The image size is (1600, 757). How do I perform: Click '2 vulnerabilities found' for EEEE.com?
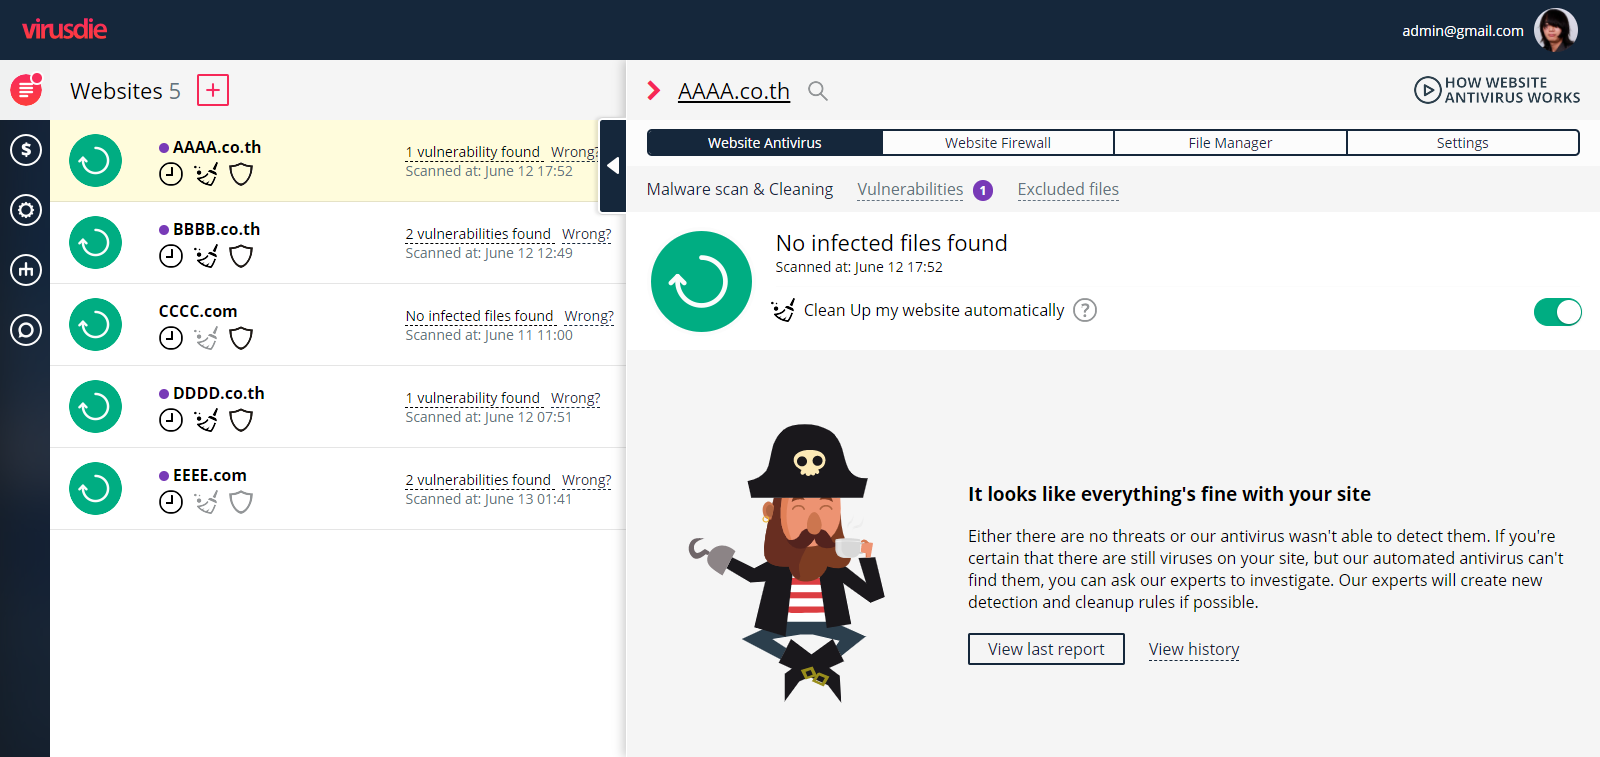coord(478,480)
